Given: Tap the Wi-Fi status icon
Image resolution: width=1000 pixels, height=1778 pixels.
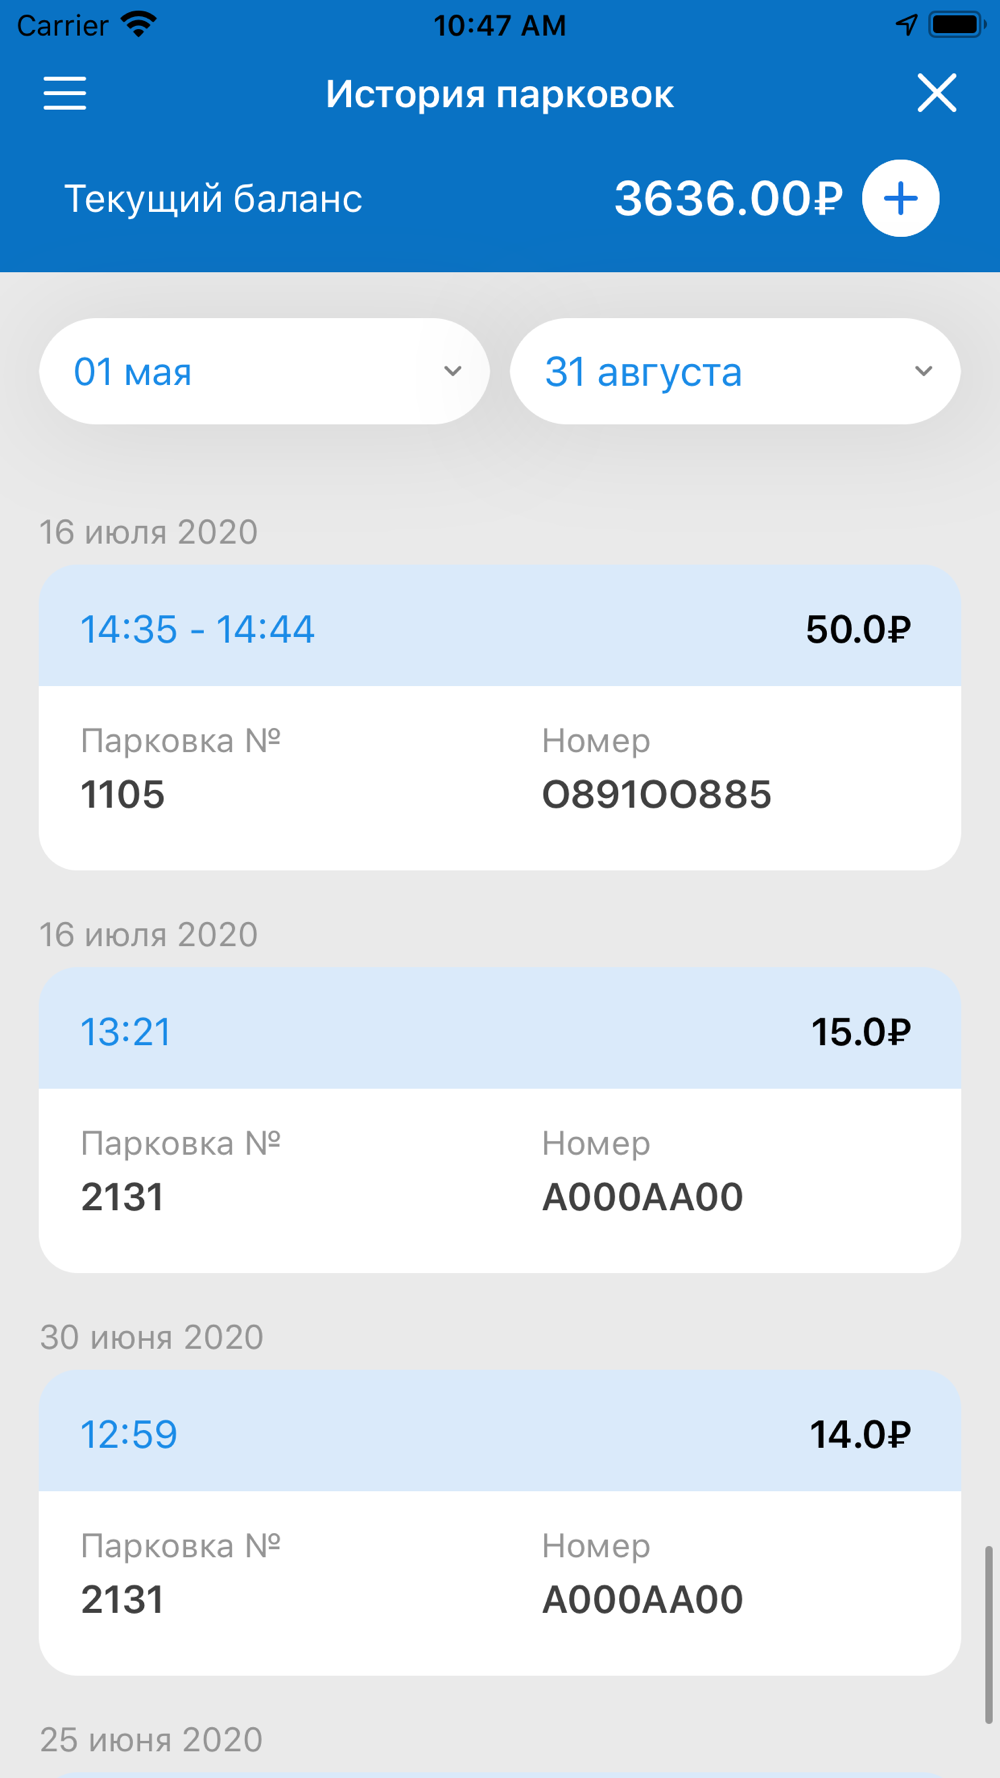Looking at the screenshot, I should point(139,24).
